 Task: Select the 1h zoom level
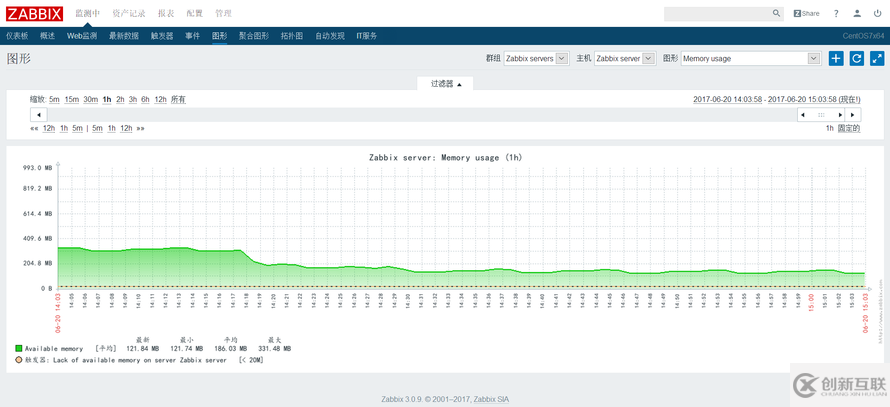pos(107,99)
